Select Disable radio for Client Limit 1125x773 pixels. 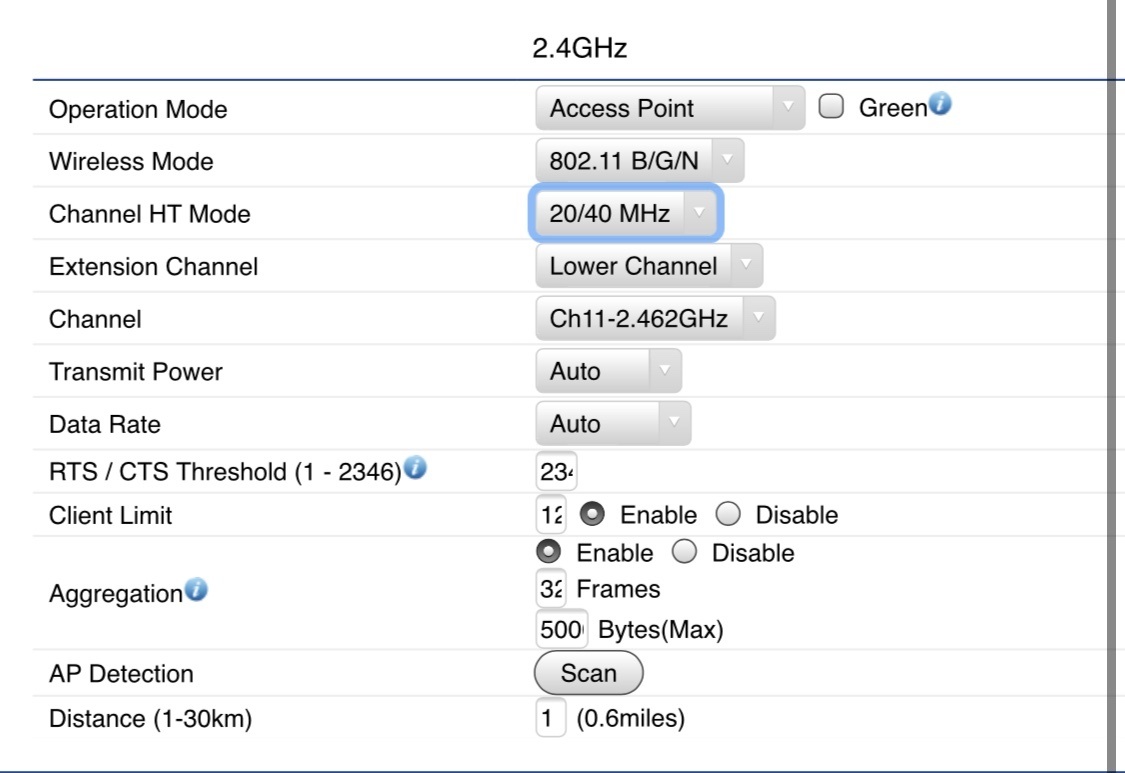click(728, 515)
